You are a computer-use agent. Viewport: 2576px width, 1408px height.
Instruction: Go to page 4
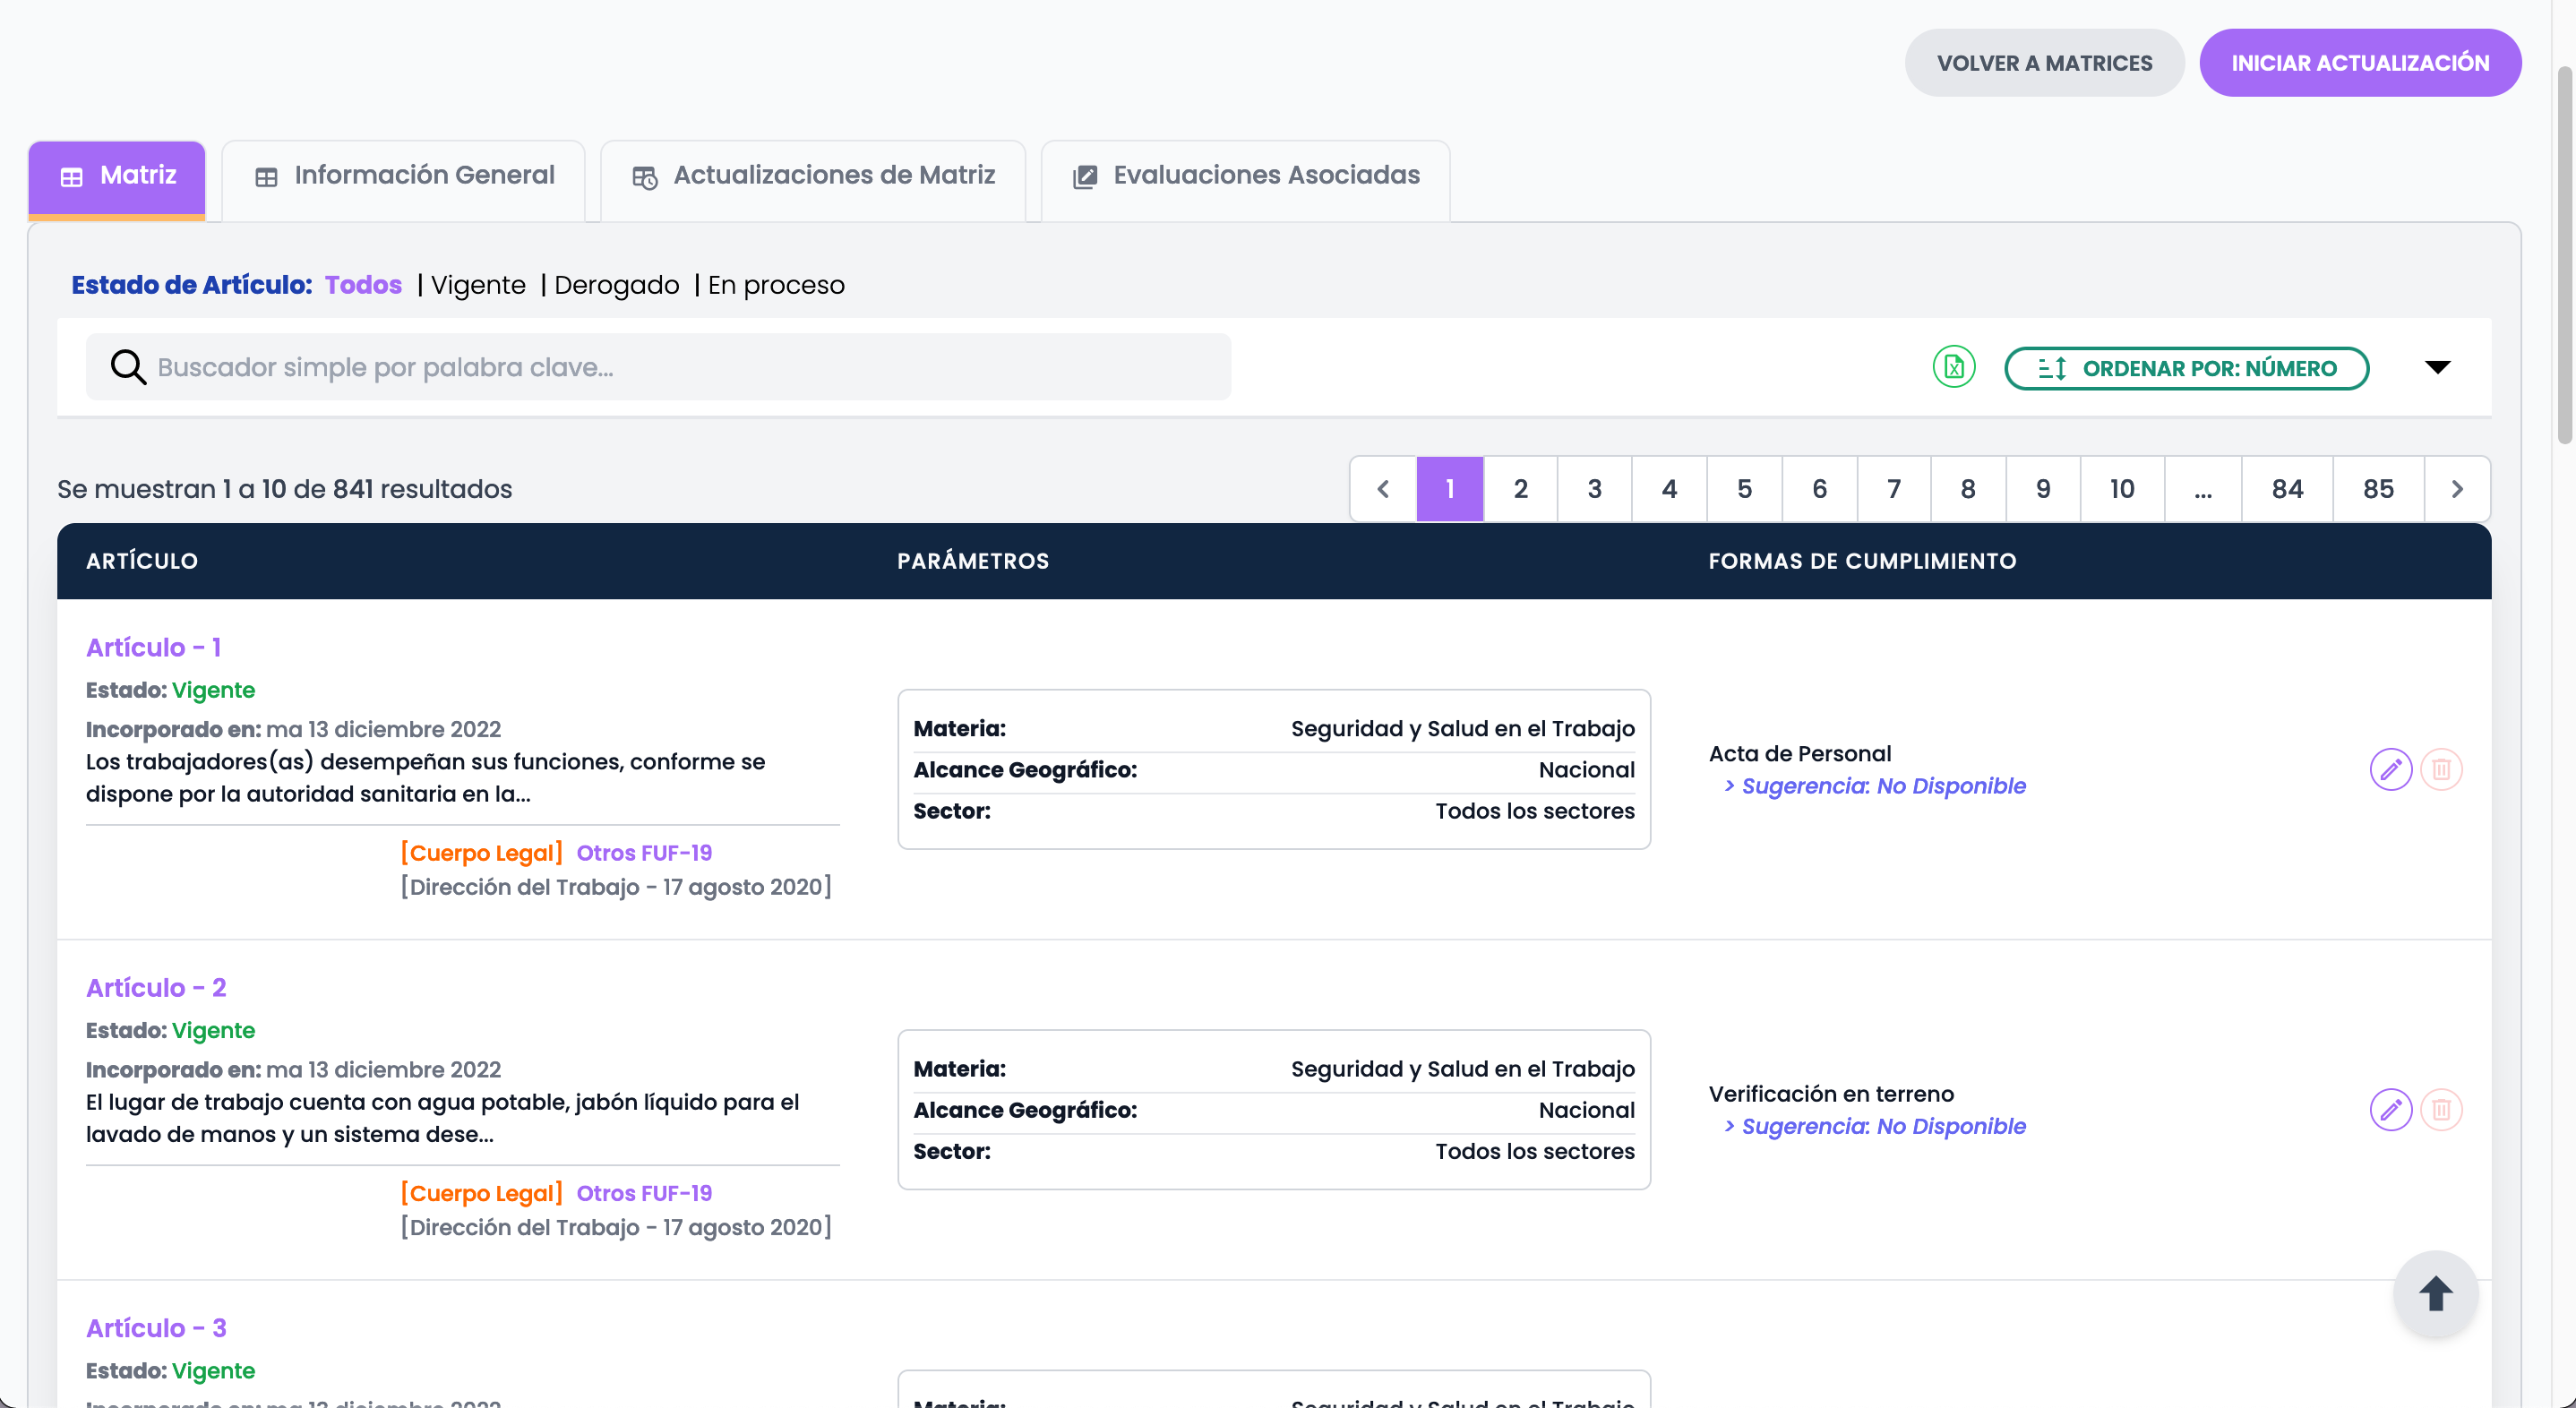[x=1669, y=489]
